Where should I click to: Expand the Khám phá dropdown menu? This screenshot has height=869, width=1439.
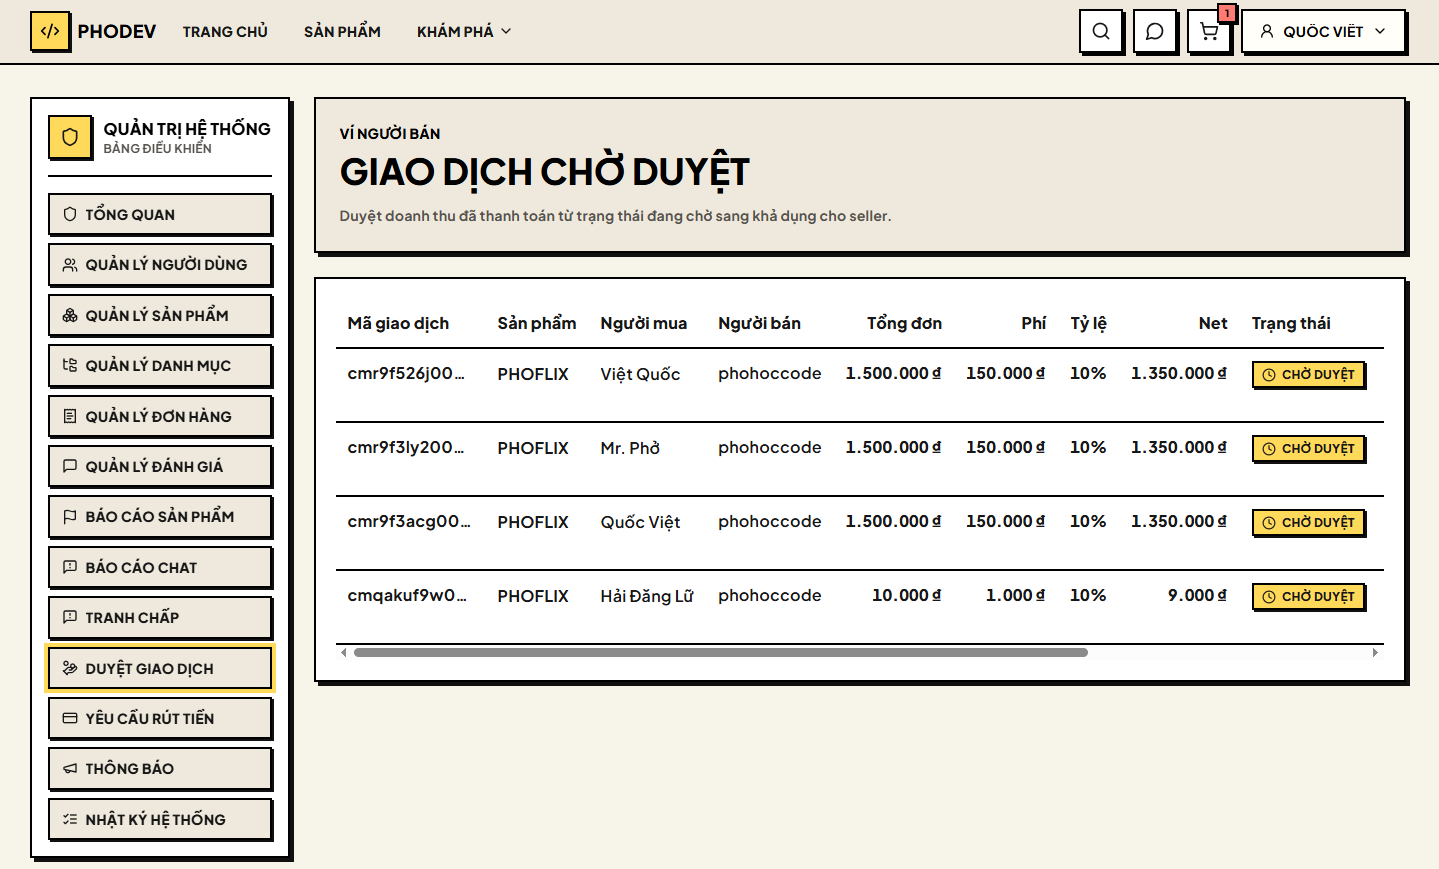pos(464,32)
